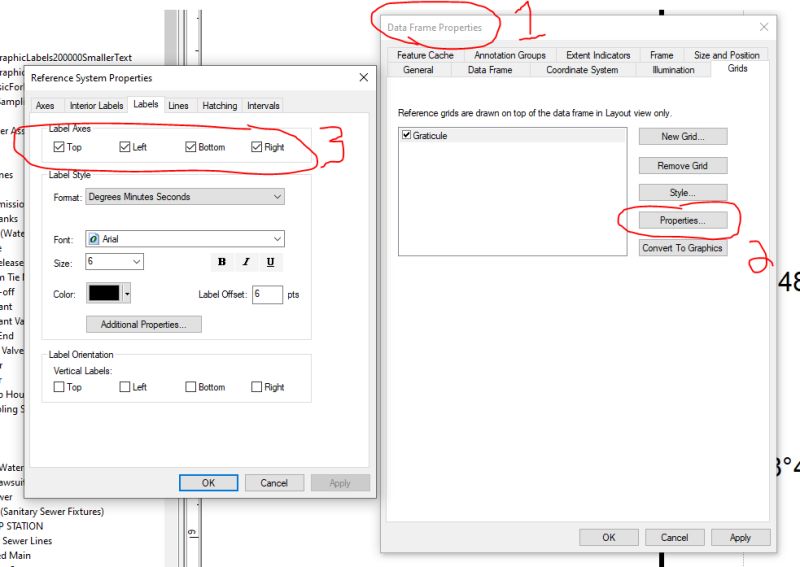Toggle the Graticule grid checkbox
Viewport: 800px width, 567px height.
pyautogui.click(x=407, y=135)
